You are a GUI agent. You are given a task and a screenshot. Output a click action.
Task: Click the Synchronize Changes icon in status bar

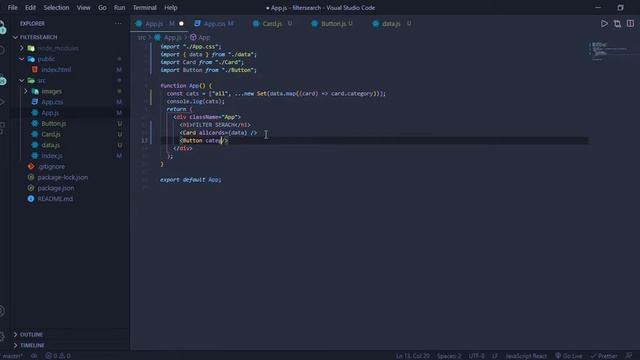[x=34, y=356]
